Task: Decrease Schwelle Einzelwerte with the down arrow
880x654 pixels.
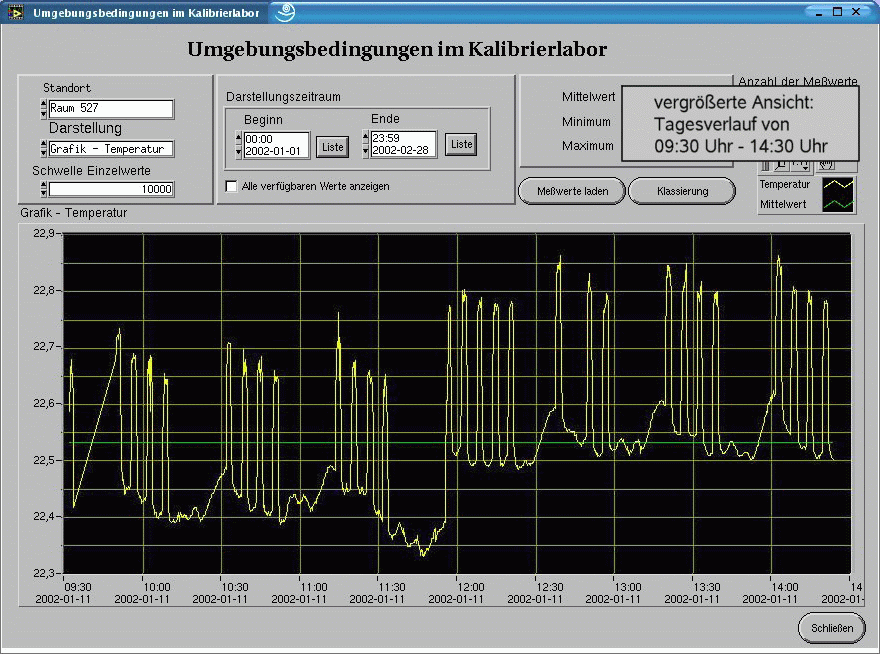Action: click(x=44, y=193)
